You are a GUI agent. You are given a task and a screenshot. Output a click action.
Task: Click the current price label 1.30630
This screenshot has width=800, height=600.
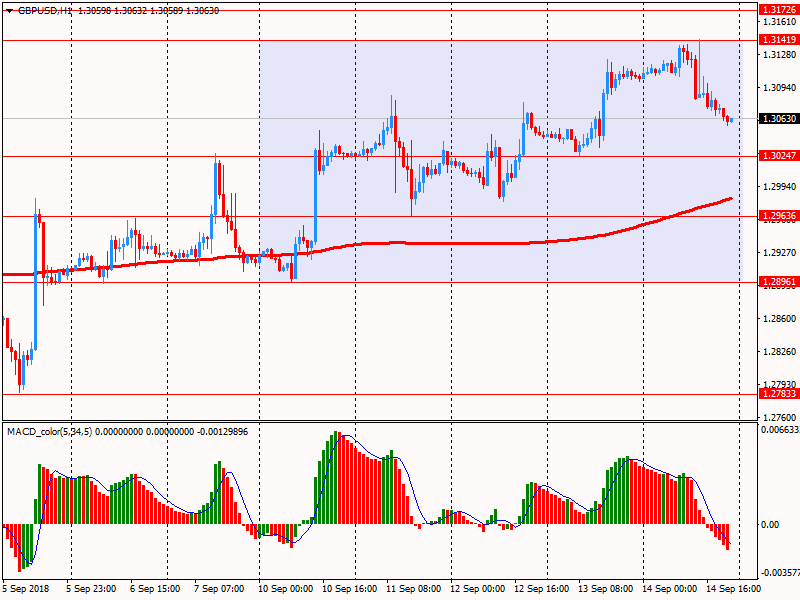pos(779,118)
